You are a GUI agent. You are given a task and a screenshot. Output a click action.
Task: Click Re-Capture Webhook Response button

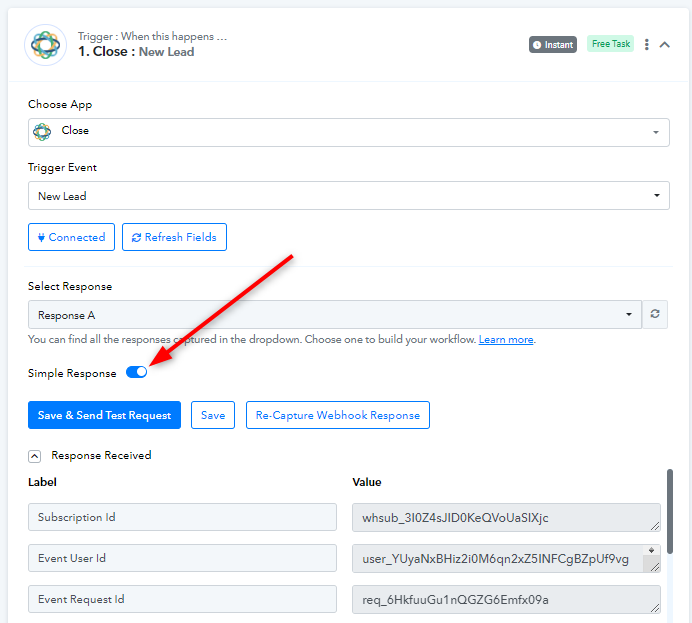click(338, 415)
